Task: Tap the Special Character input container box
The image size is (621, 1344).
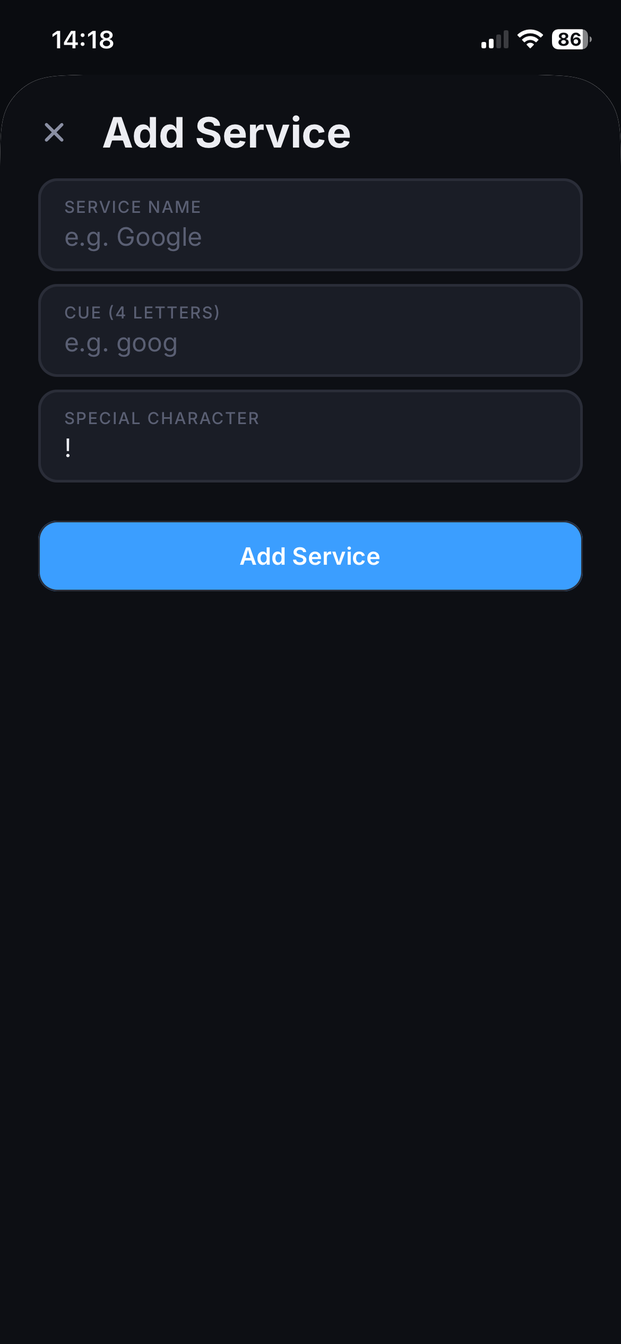Action: coord(310,436)
